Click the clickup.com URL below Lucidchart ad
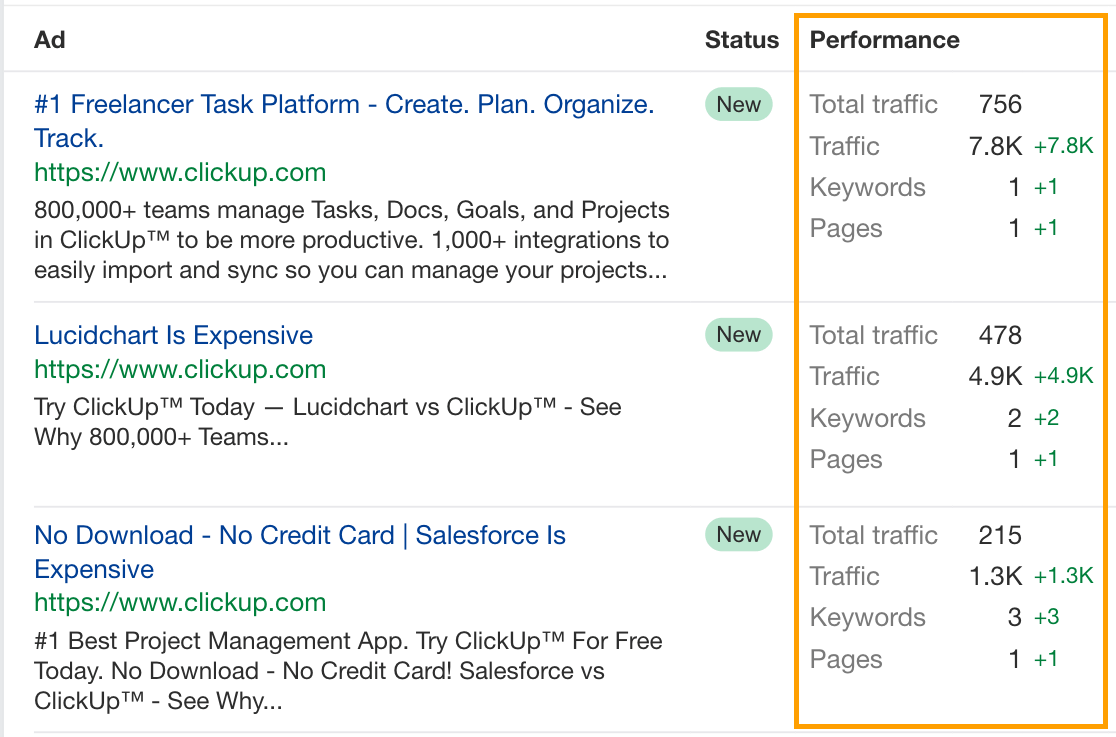Viewport: 1116px width, 737px height. coord(180,369)
